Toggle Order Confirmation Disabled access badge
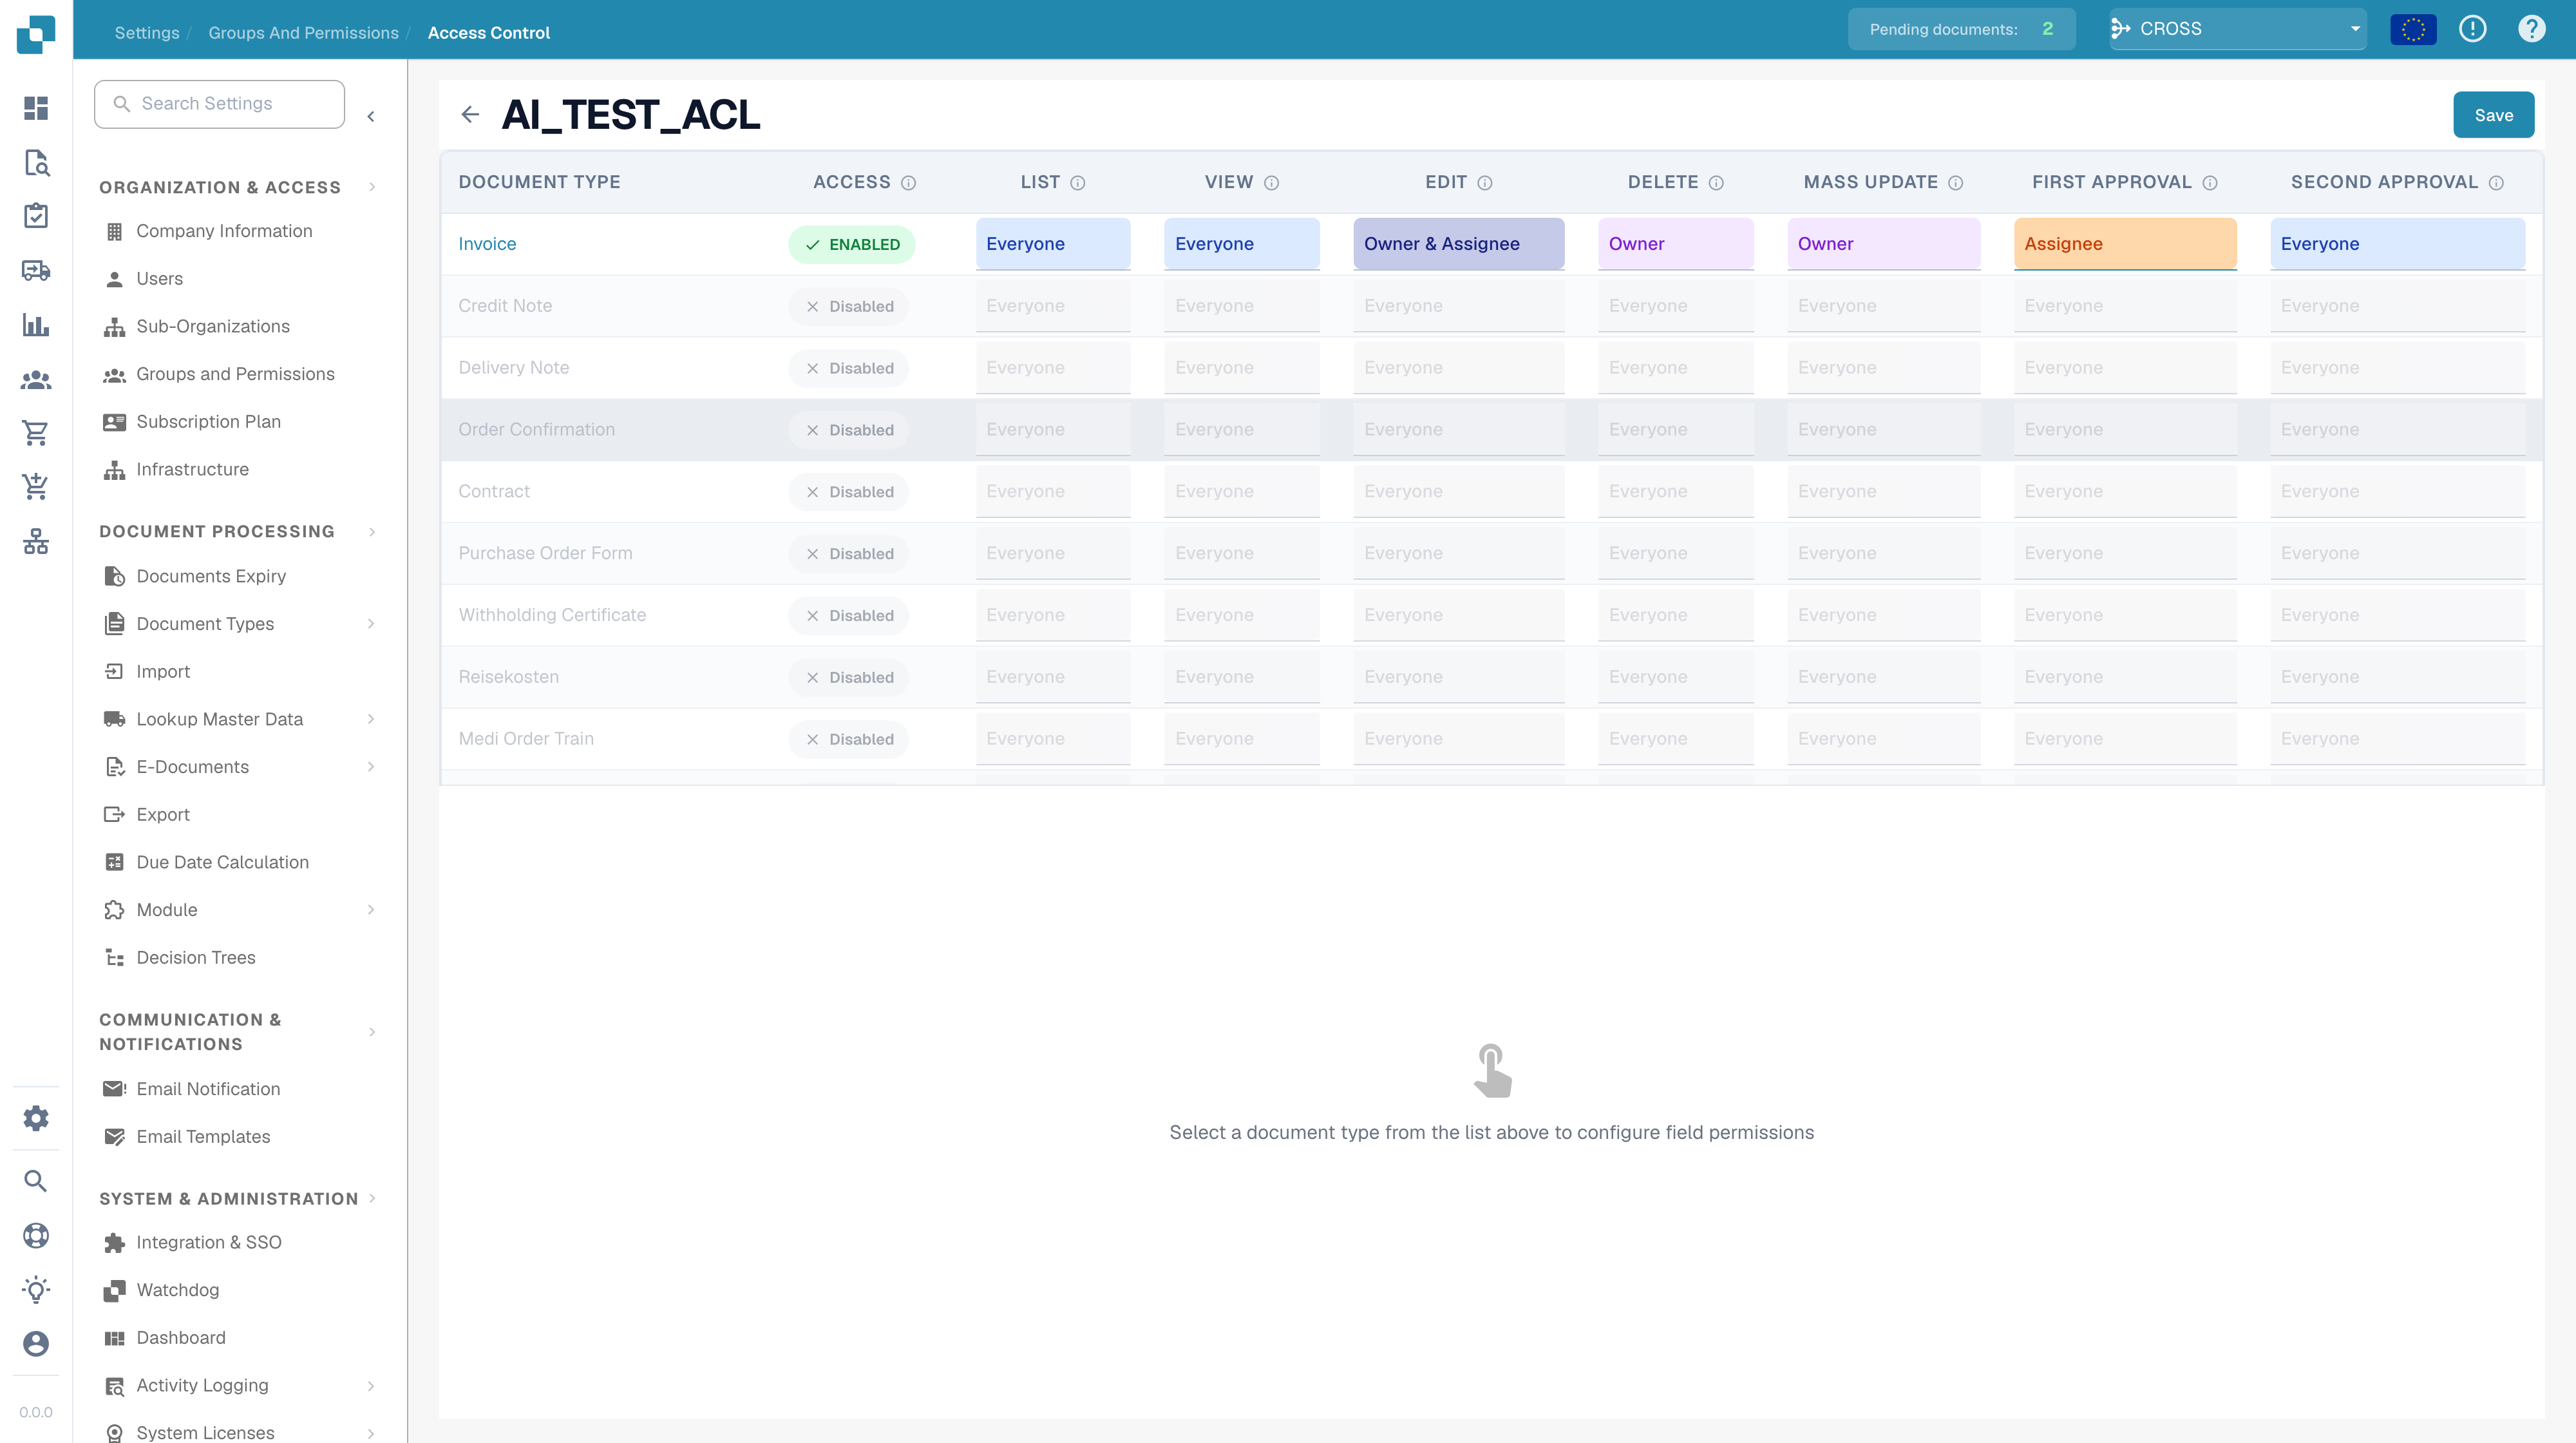The width and height of the screenshot is (2576, 1443). coord(849,430)
